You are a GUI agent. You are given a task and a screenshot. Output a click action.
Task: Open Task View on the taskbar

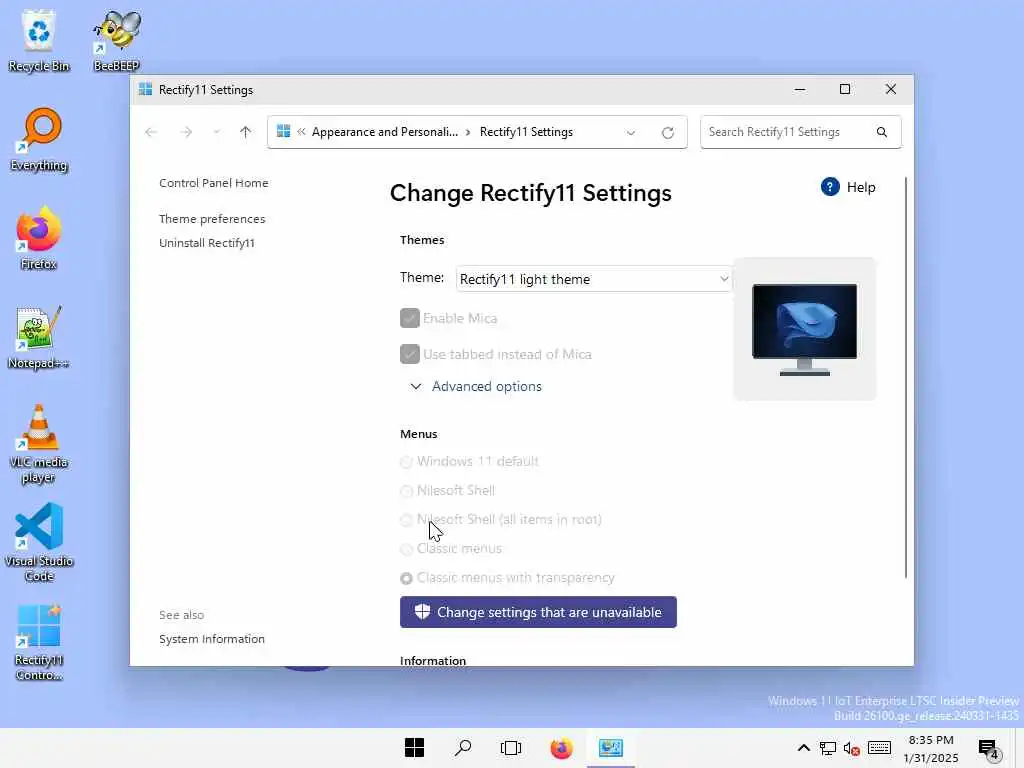click(511, 748)
